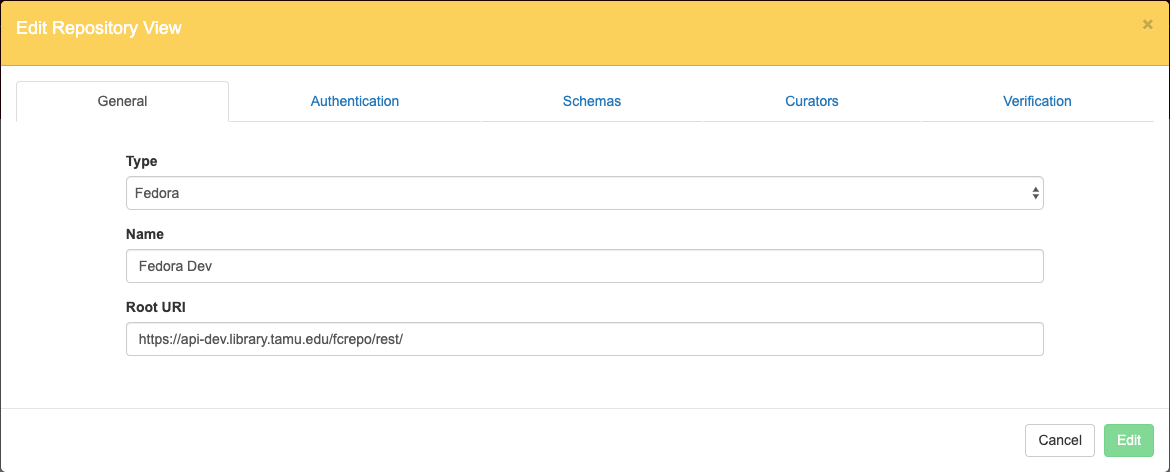Screen dimensions: 1170x472
Task: Show the Verification tab
Action: pyautogui.click(x=1037, y=101)
